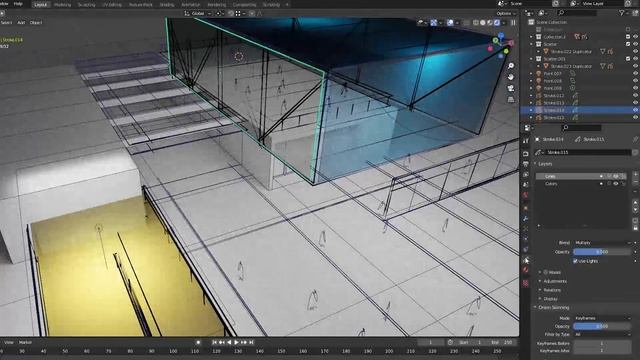Add new layer with plus button
The height and width of the screenshot is (360, 640).
[635, 174]
